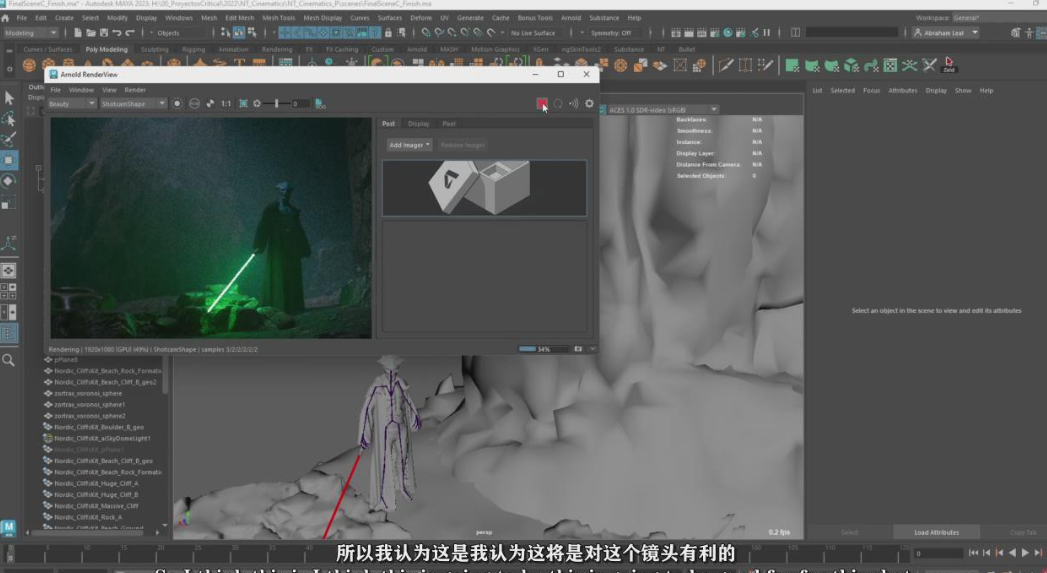Viewport: 1047px width, 573px height.
Task: Switch to the Rigging shelf tab
Action: point(193,49)
